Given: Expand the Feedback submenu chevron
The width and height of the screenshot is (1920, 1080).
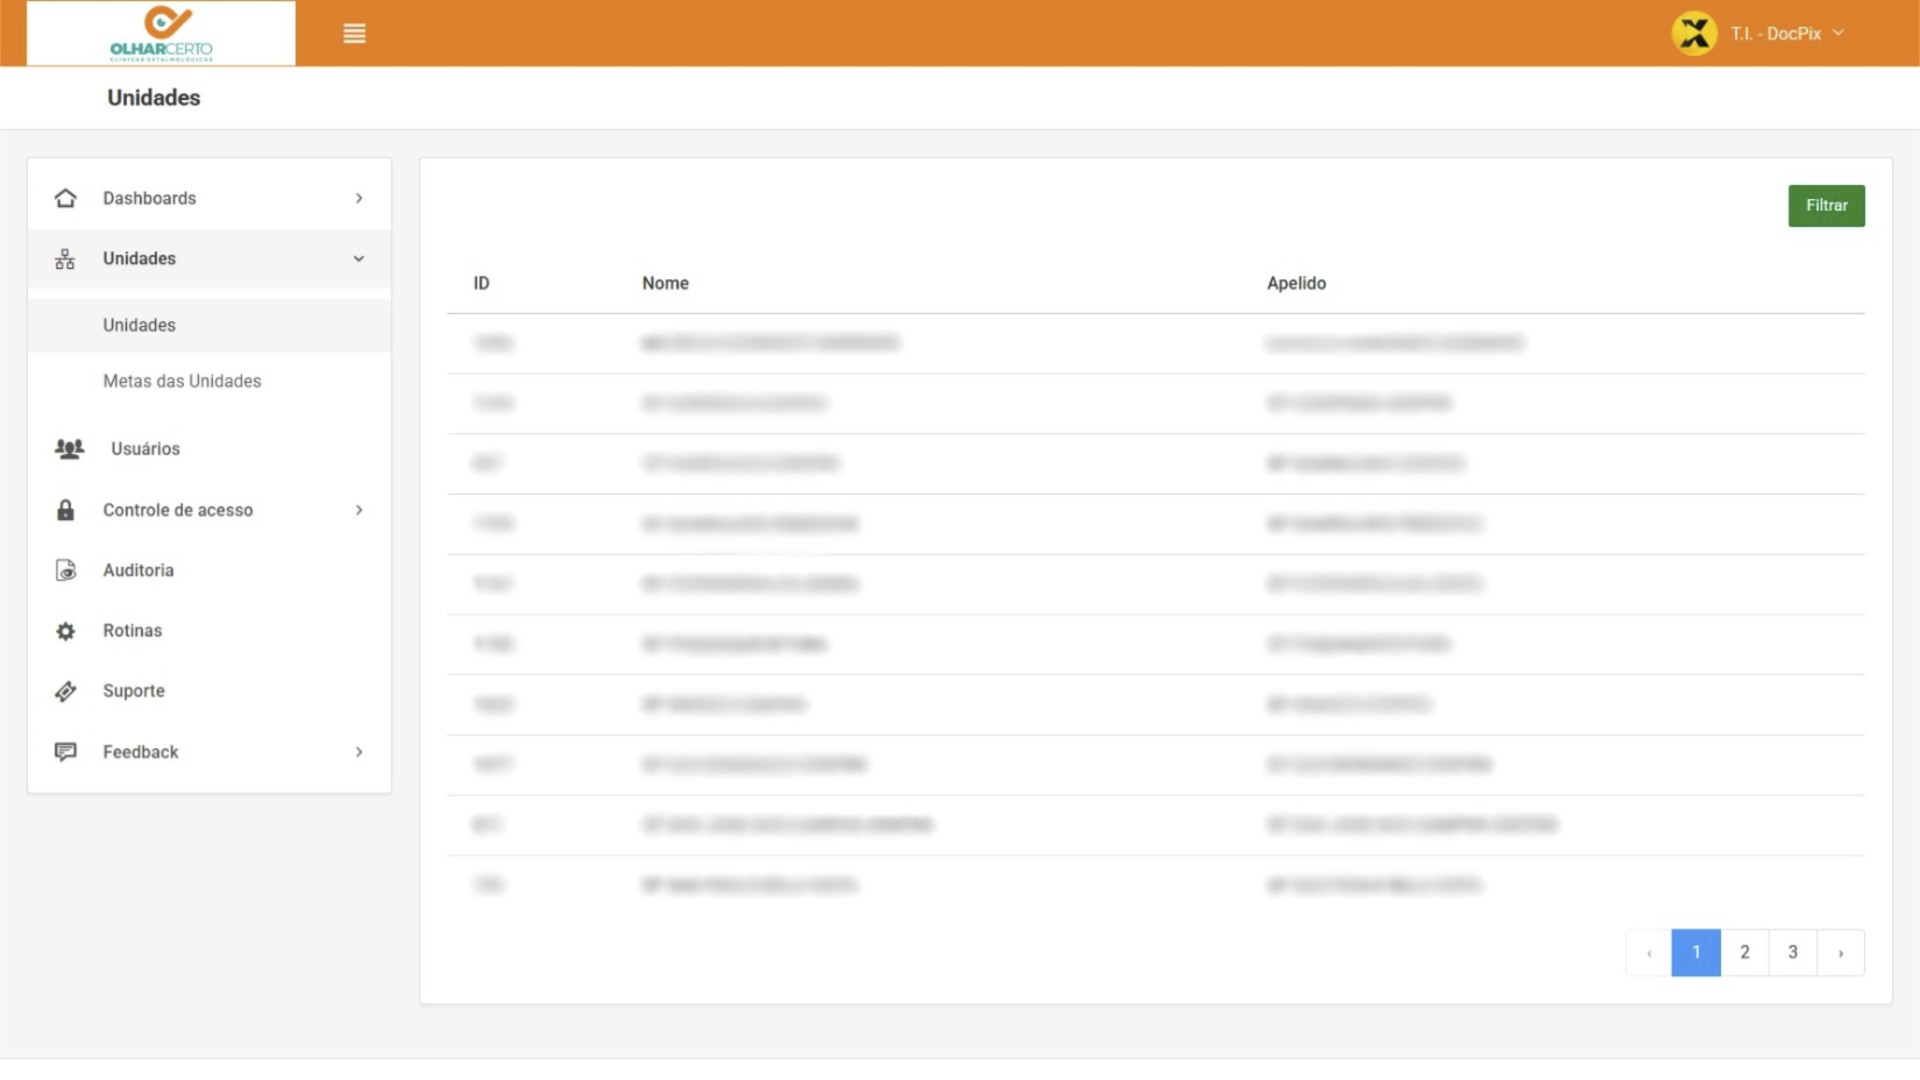Looking at the screenshot, I should pos(359,752).
